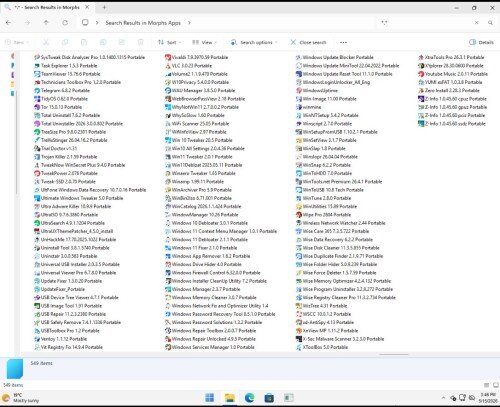Viewport: 500px width, 407px height.
Task: Select Technicians Toolbox Pro 1.2.0 Portable
Action: click(x=77, y=82)
